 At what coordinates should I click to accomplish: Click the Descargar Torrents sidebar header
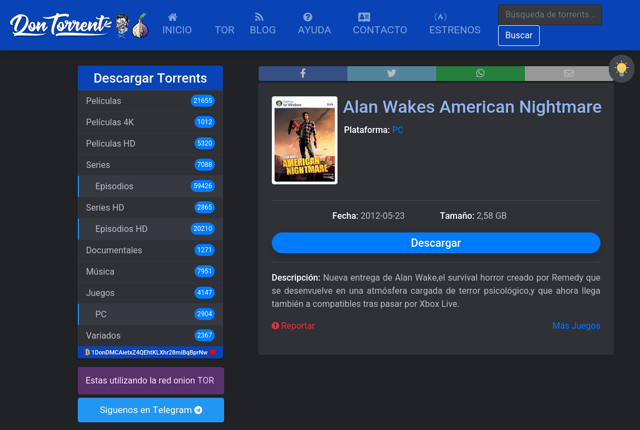[150, 78]
